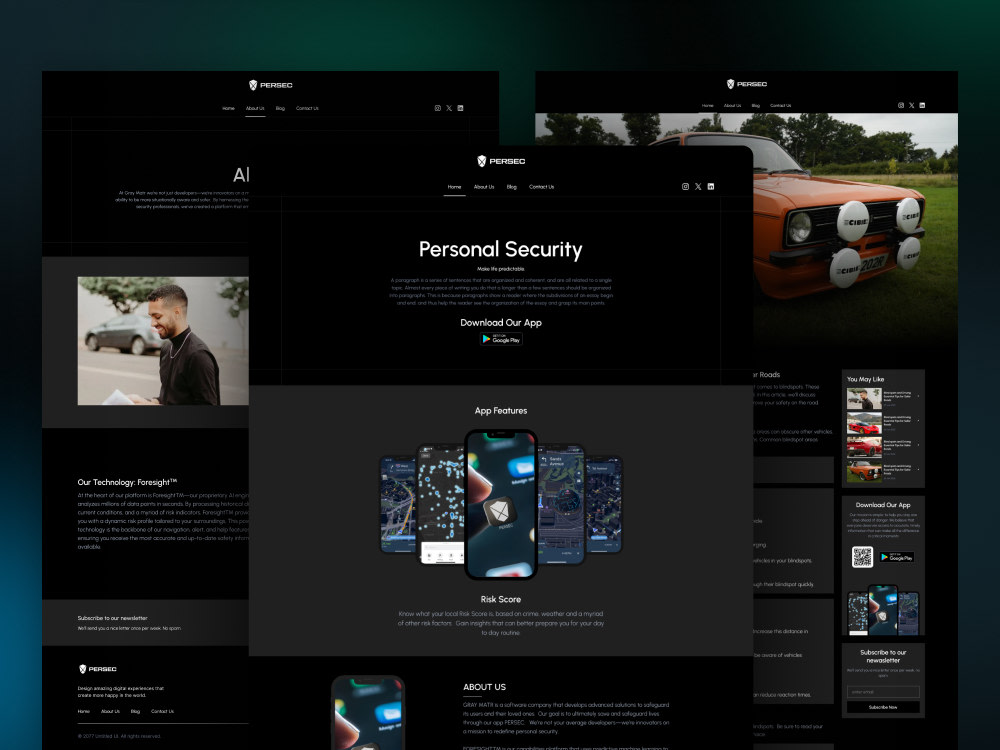Click PERSEC logo in center Home page header

click(501, 161)
